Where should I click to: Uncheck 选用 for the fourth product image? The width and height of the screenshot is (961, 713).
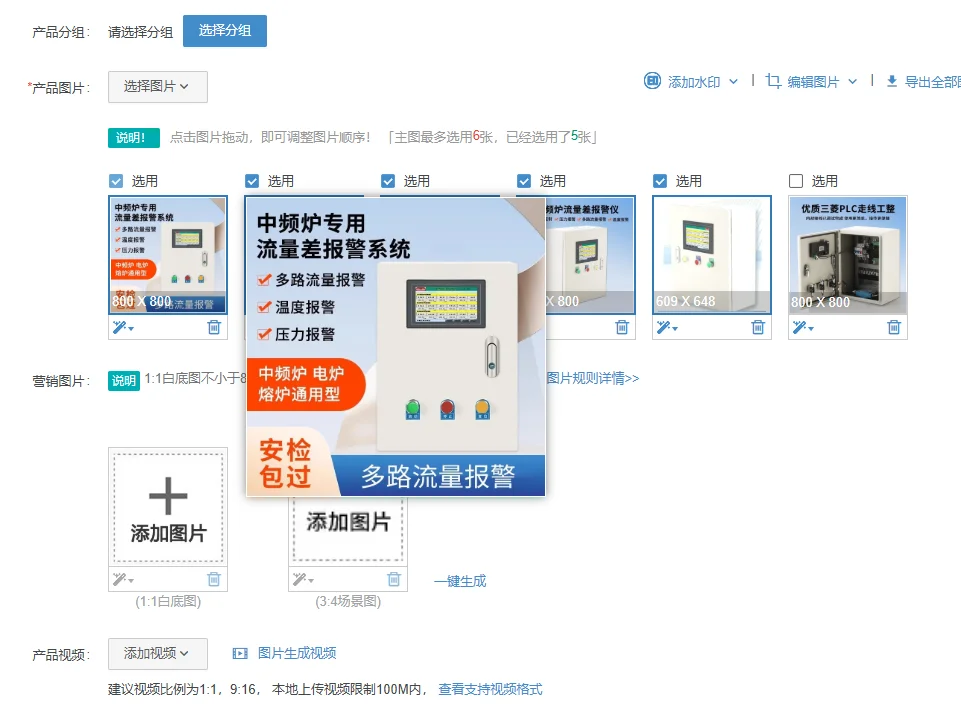(x=524, y=181)
